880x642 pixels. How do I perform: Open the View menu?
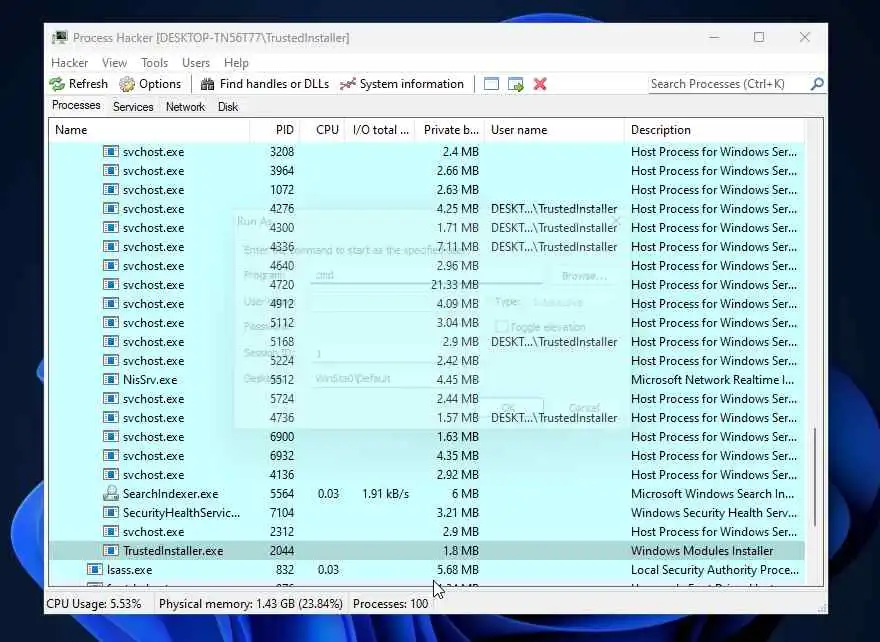click(x=114, y=63)
